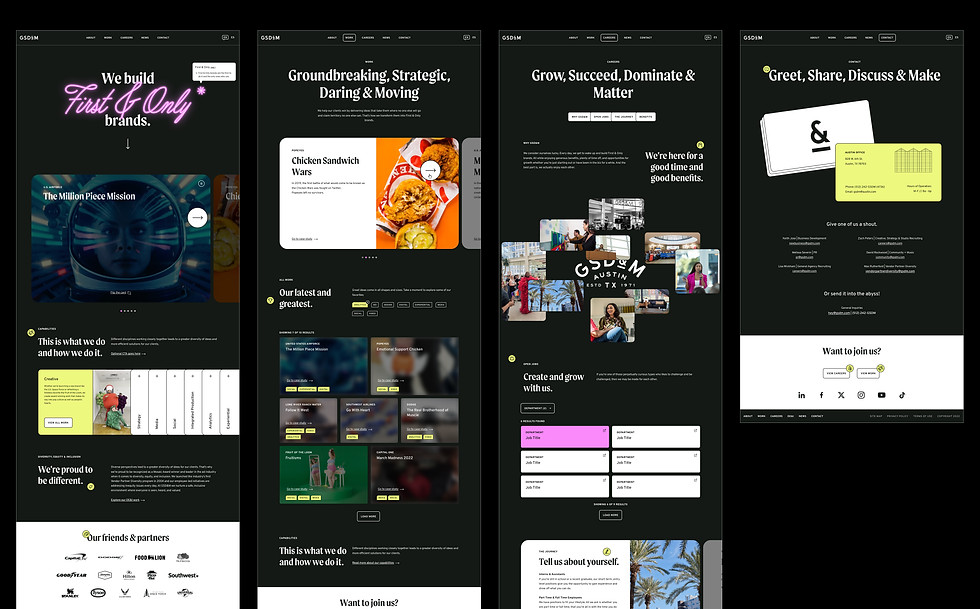Click round arrow on Million Piece Mission card

[x=198, y=218]
